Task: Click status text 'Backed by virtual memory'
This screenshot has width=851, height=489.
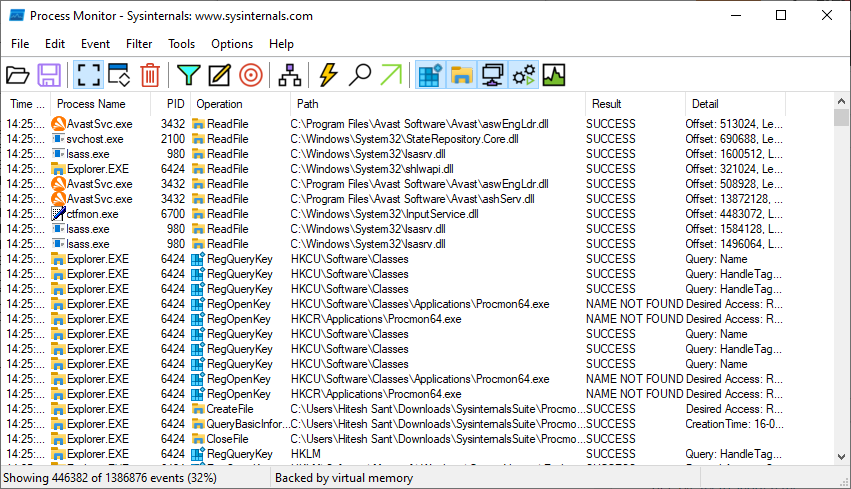Action: pyautogui.click(x=344, y=478)
